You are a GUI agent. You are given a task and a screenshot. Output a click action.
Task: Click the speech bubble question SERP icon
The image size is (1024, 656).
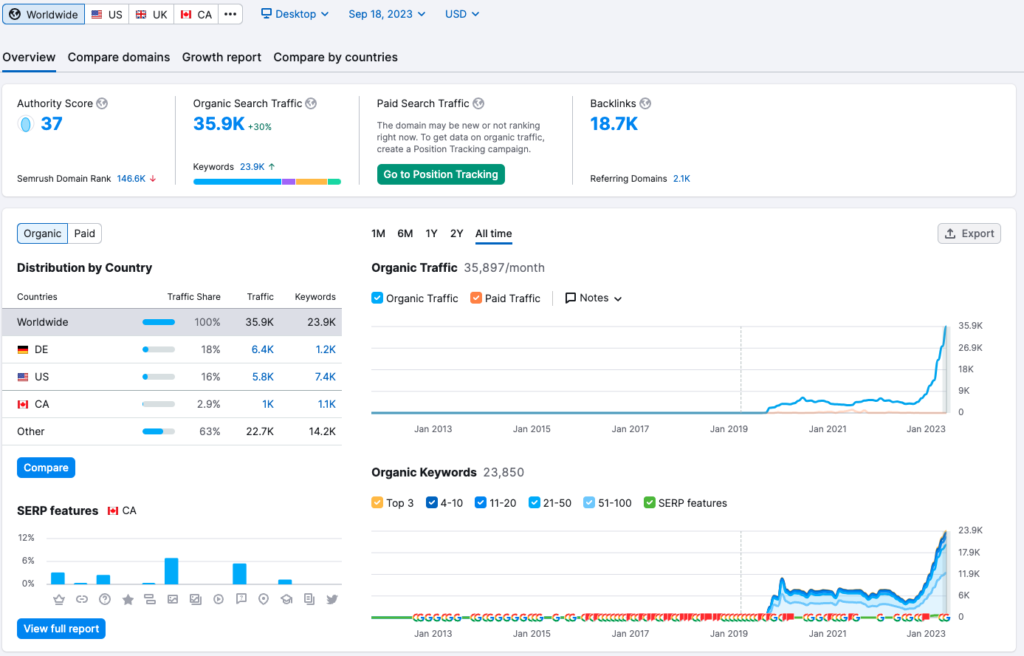(241, 599)
